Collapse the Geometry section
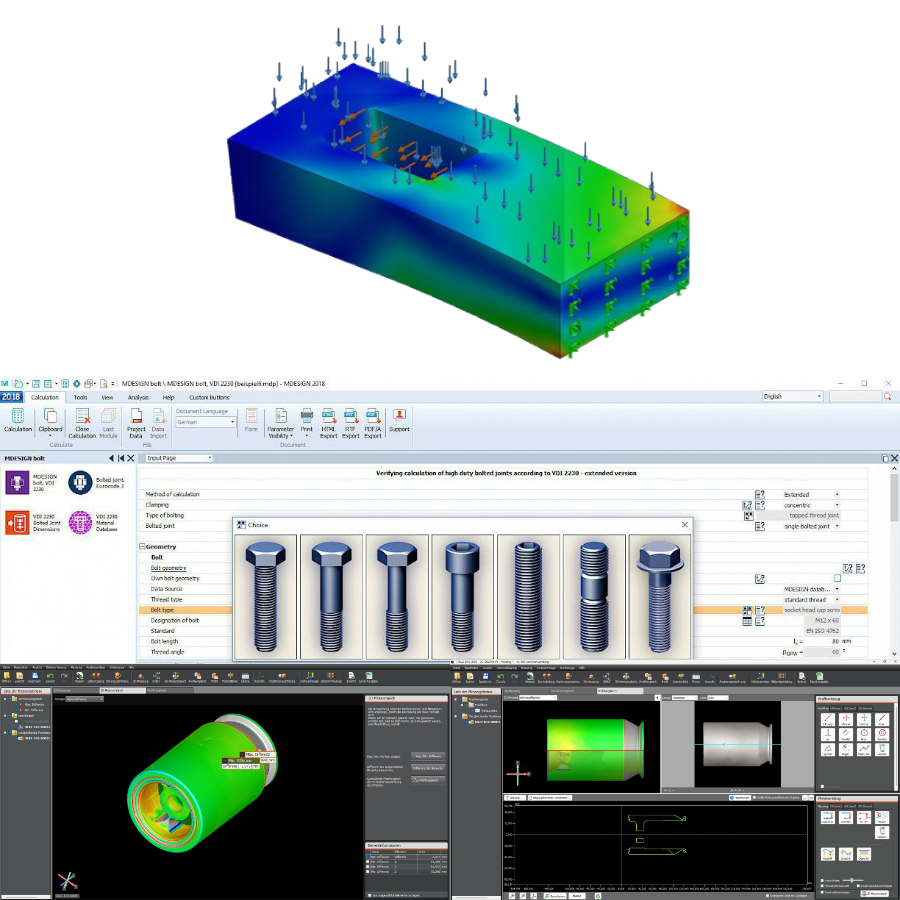The image size is (900, 900). (x=142, y=546)
